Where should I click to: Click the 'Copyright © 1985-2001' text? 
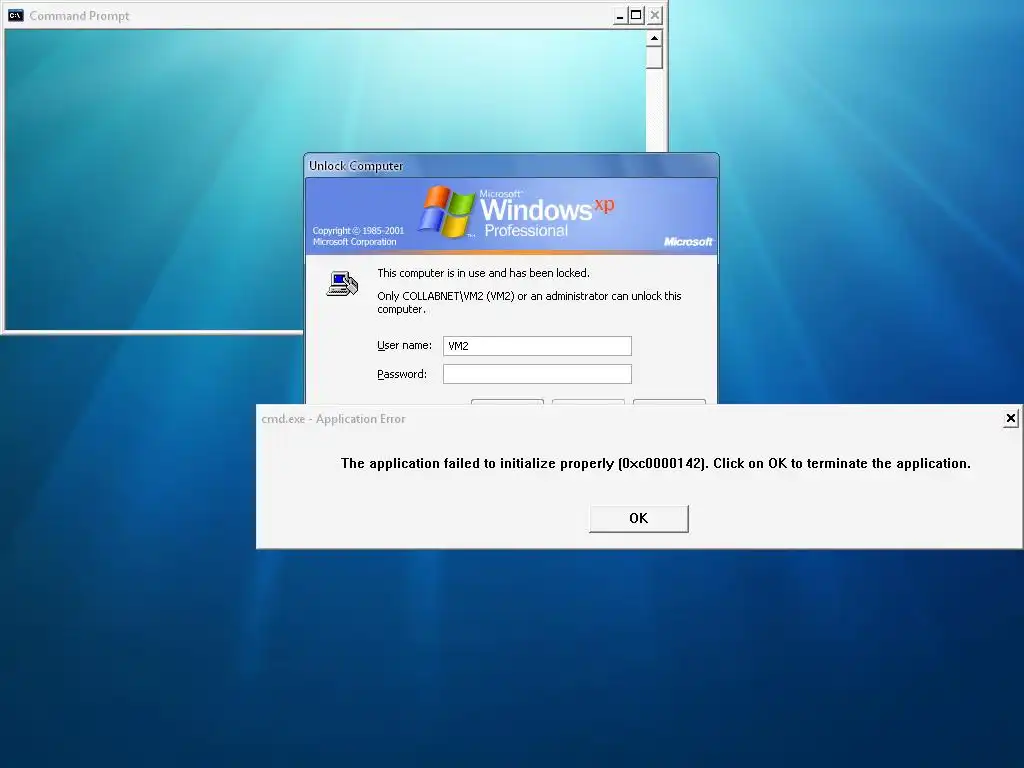tap(358, 231)
